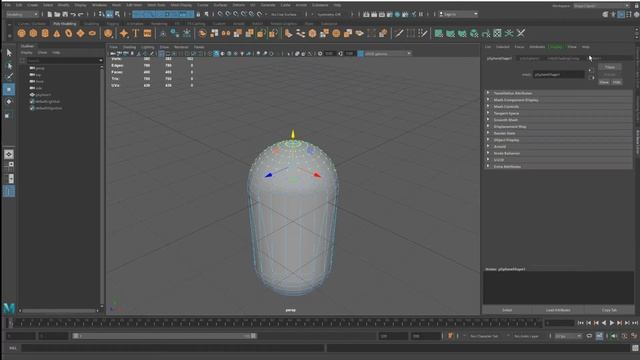Click the Open Scene folder icon
This screenshot has width=640, height=360.
tap(57, 14)
